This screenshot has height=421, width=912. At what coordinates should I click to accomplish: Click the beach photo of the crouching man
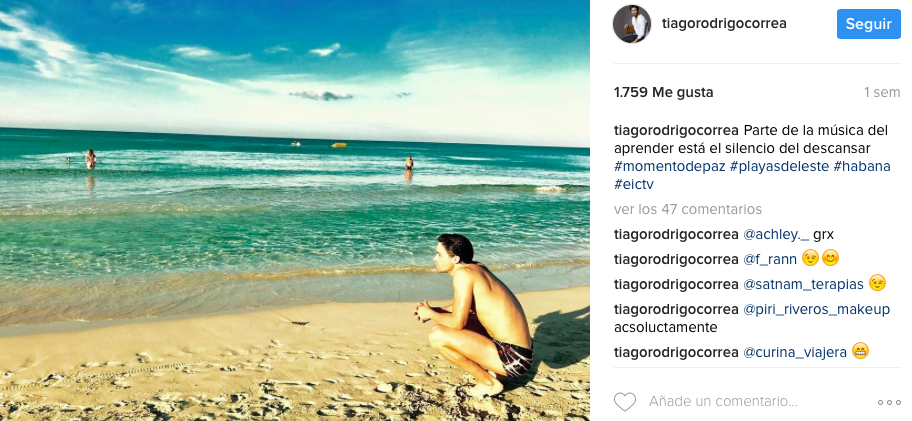coord(295,210)
